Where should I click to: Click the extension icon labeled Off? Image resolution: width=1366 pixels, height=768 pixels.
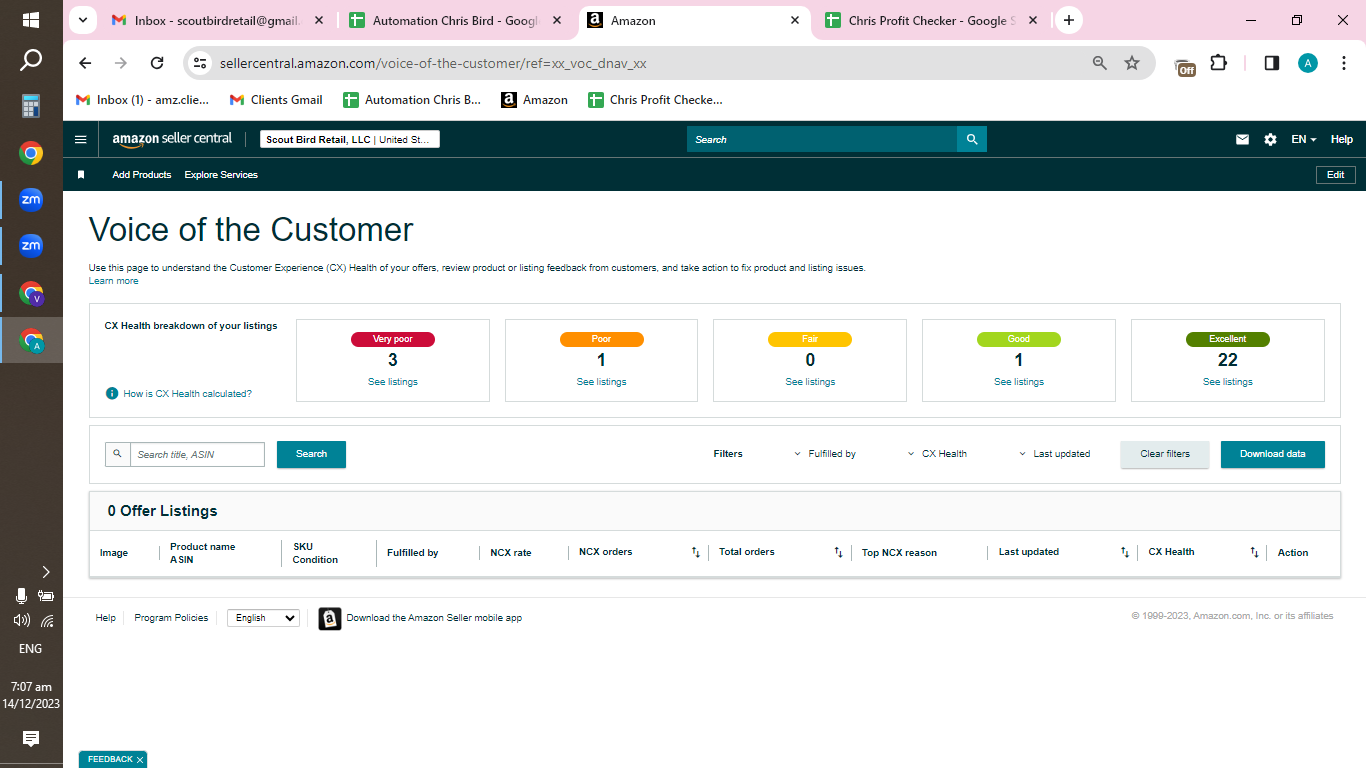pyautogui.click(x=1186, y=65)
